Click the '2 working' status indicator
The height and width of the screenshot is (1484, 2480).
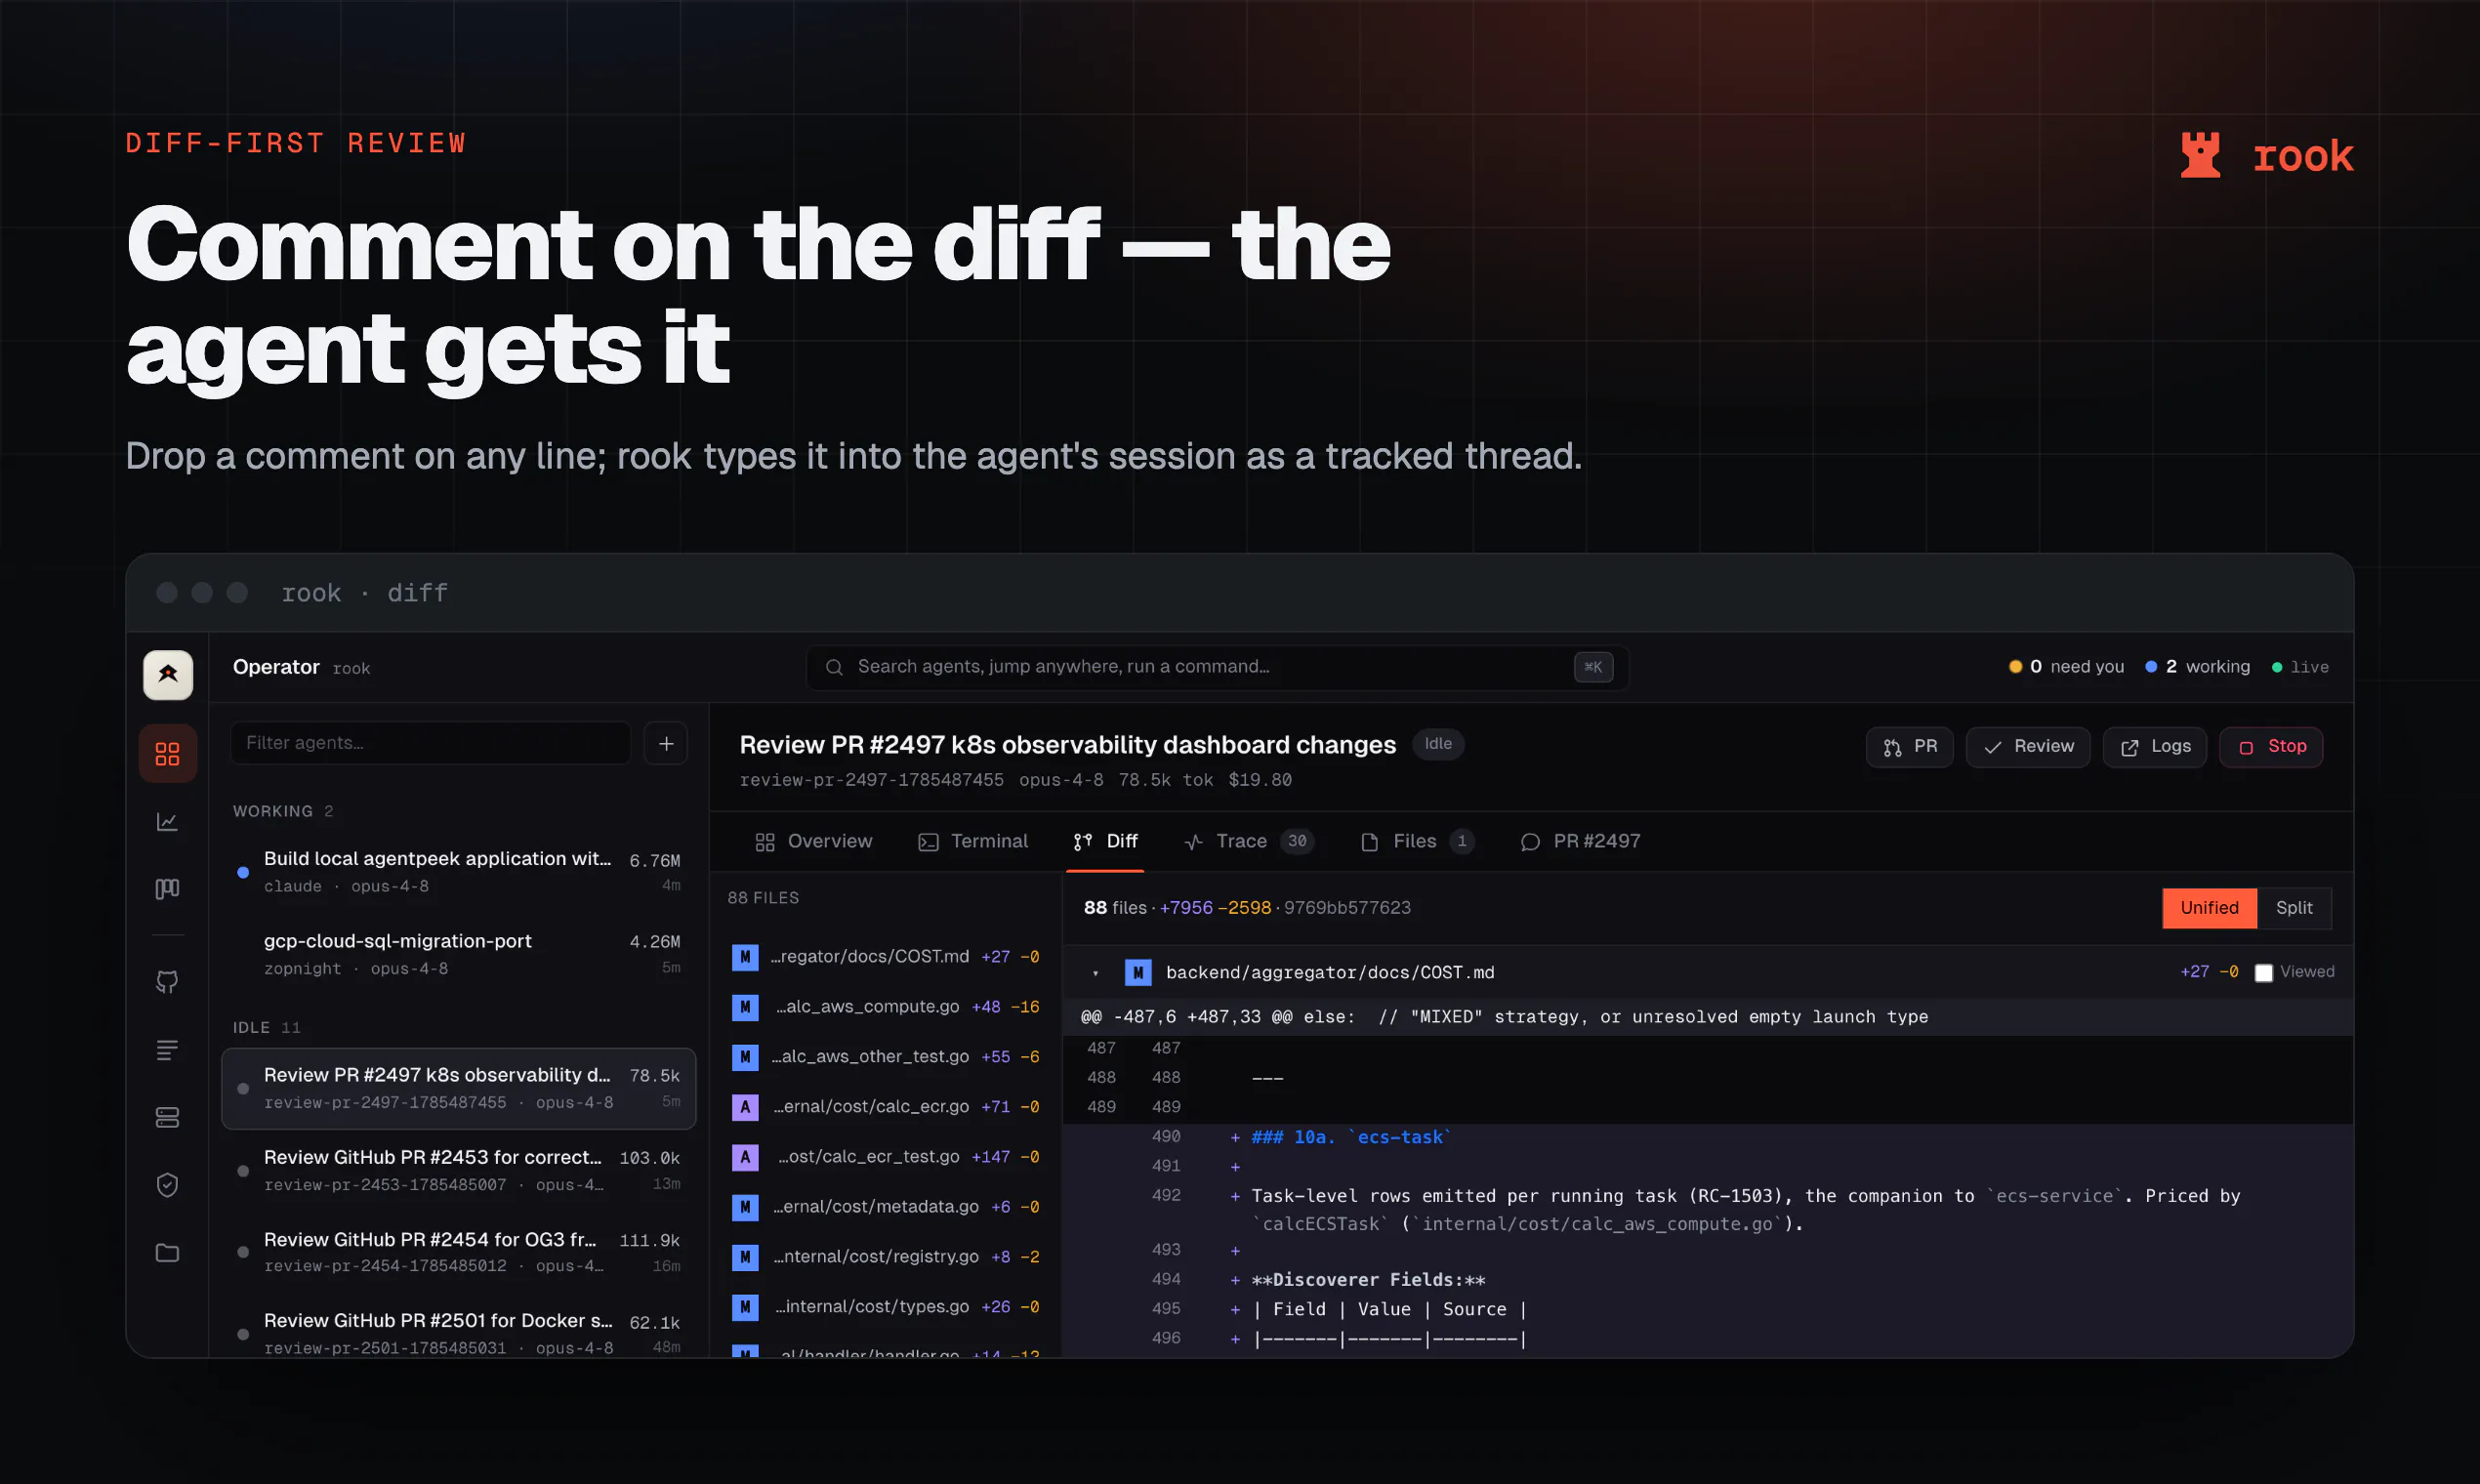tap(2197, 667)
